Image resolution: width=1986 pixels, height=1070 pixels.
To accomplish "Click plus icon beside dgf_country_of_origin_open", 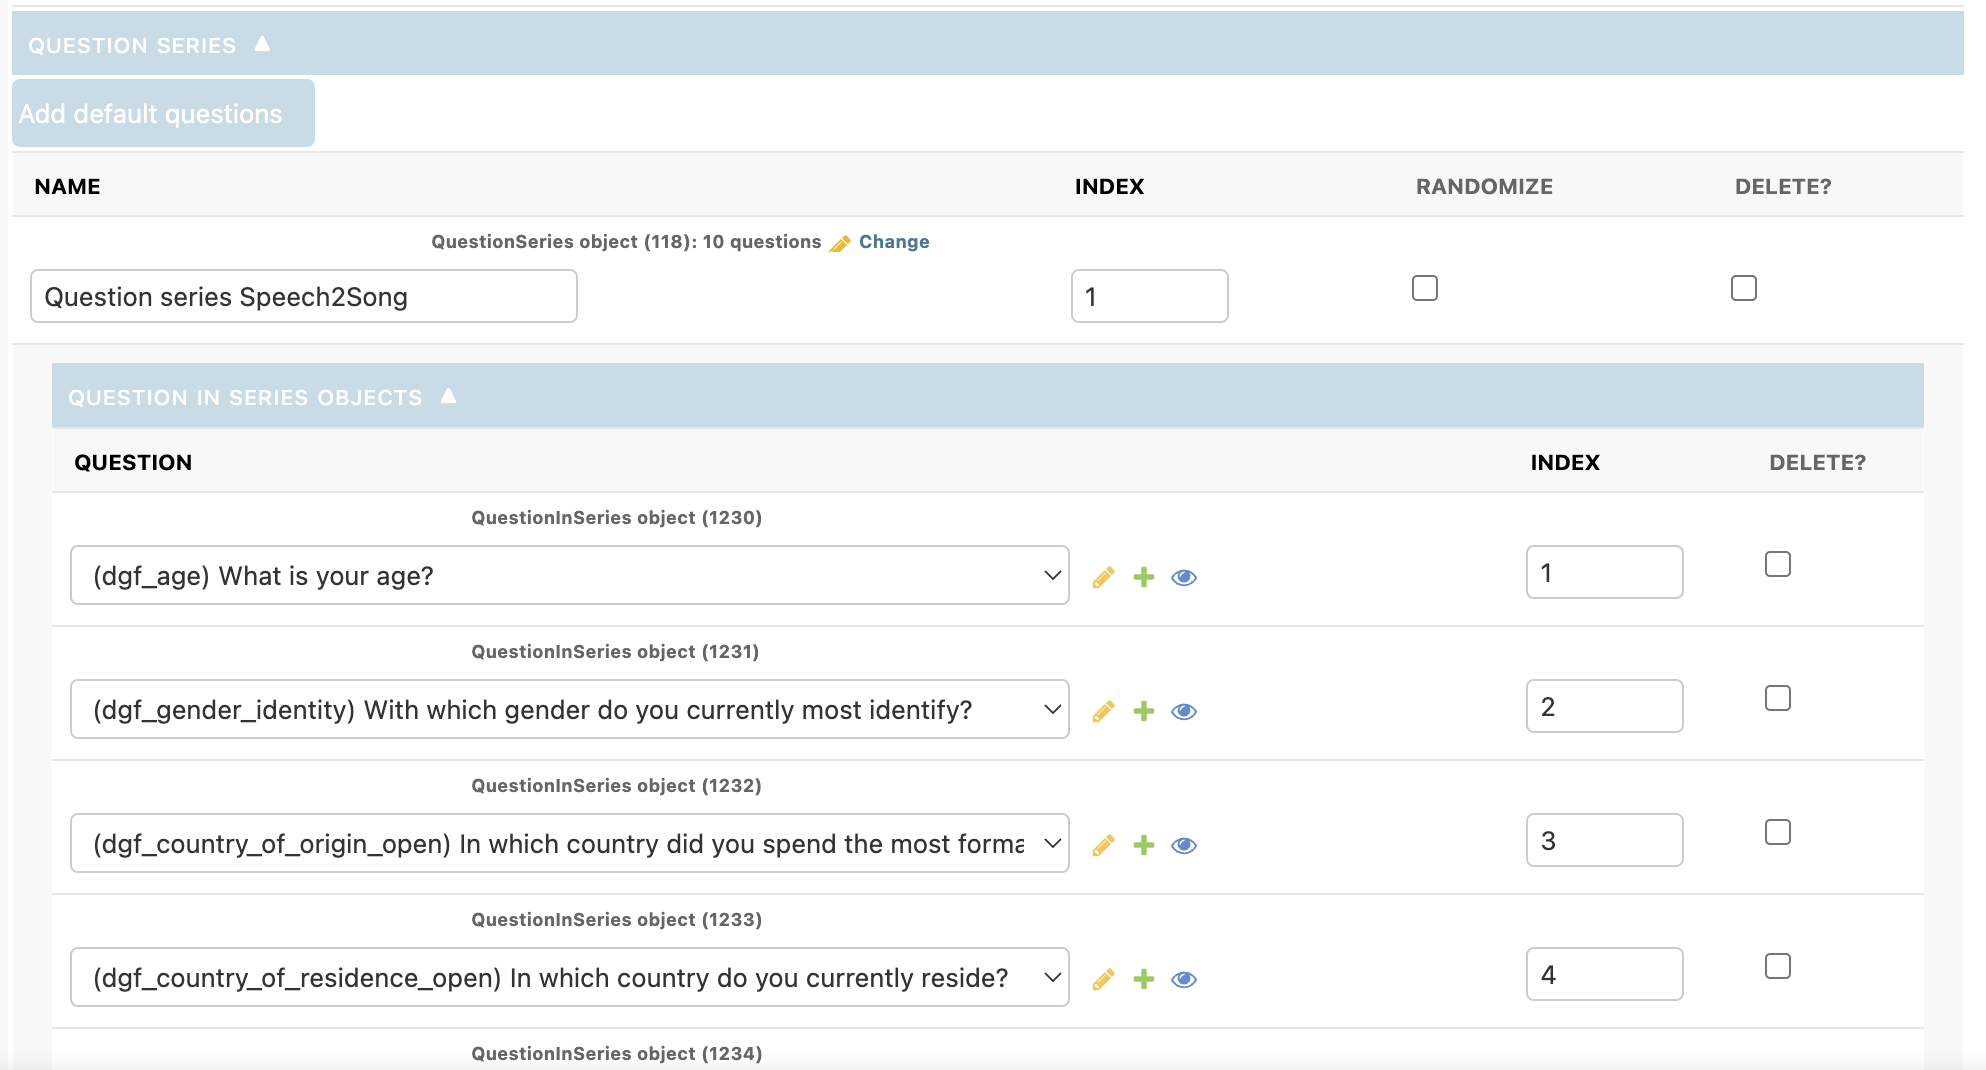I will pos(1144,845).
